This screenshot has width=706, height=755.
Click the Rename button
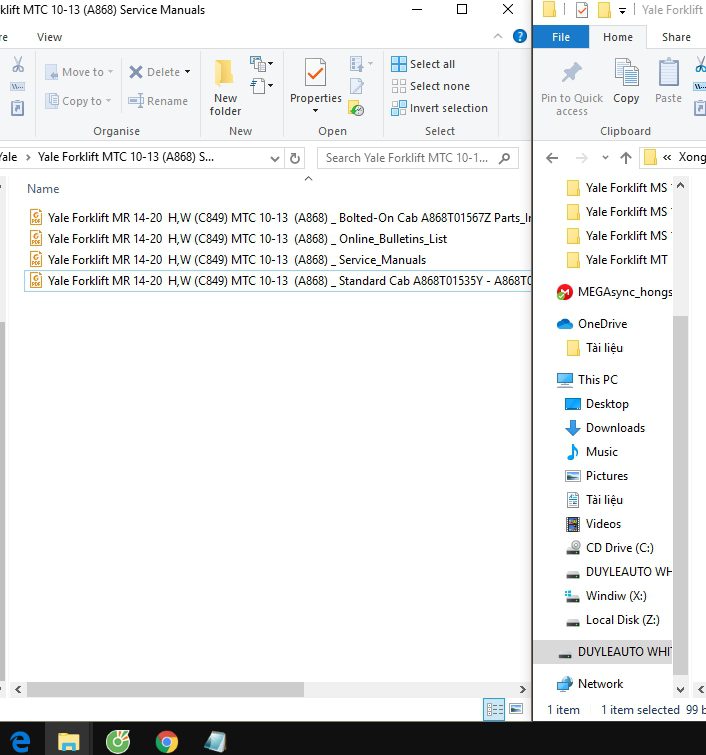click(157, 101)
